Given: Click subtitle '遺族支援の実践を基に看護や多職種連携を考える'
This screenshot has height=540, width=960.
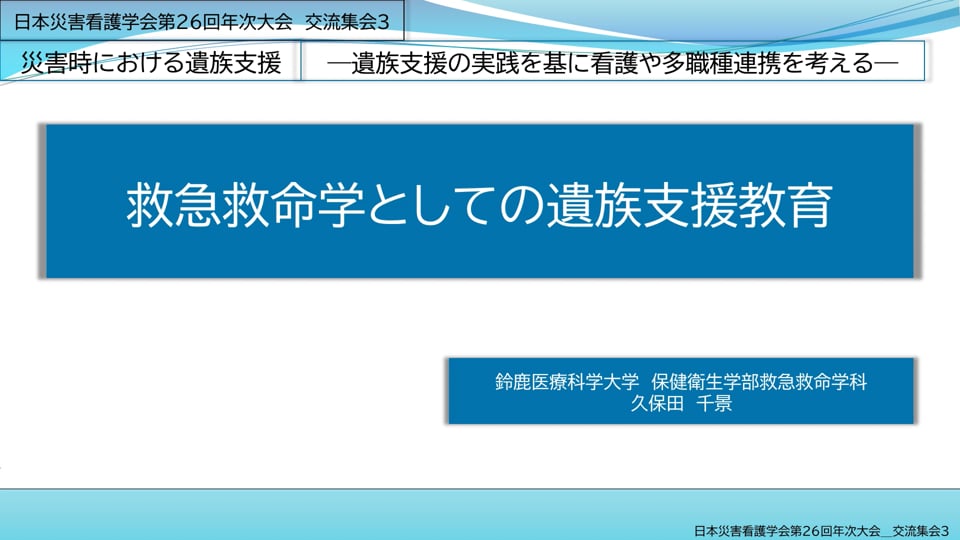Looking at the screenshot, I should [x=612, y=63].
